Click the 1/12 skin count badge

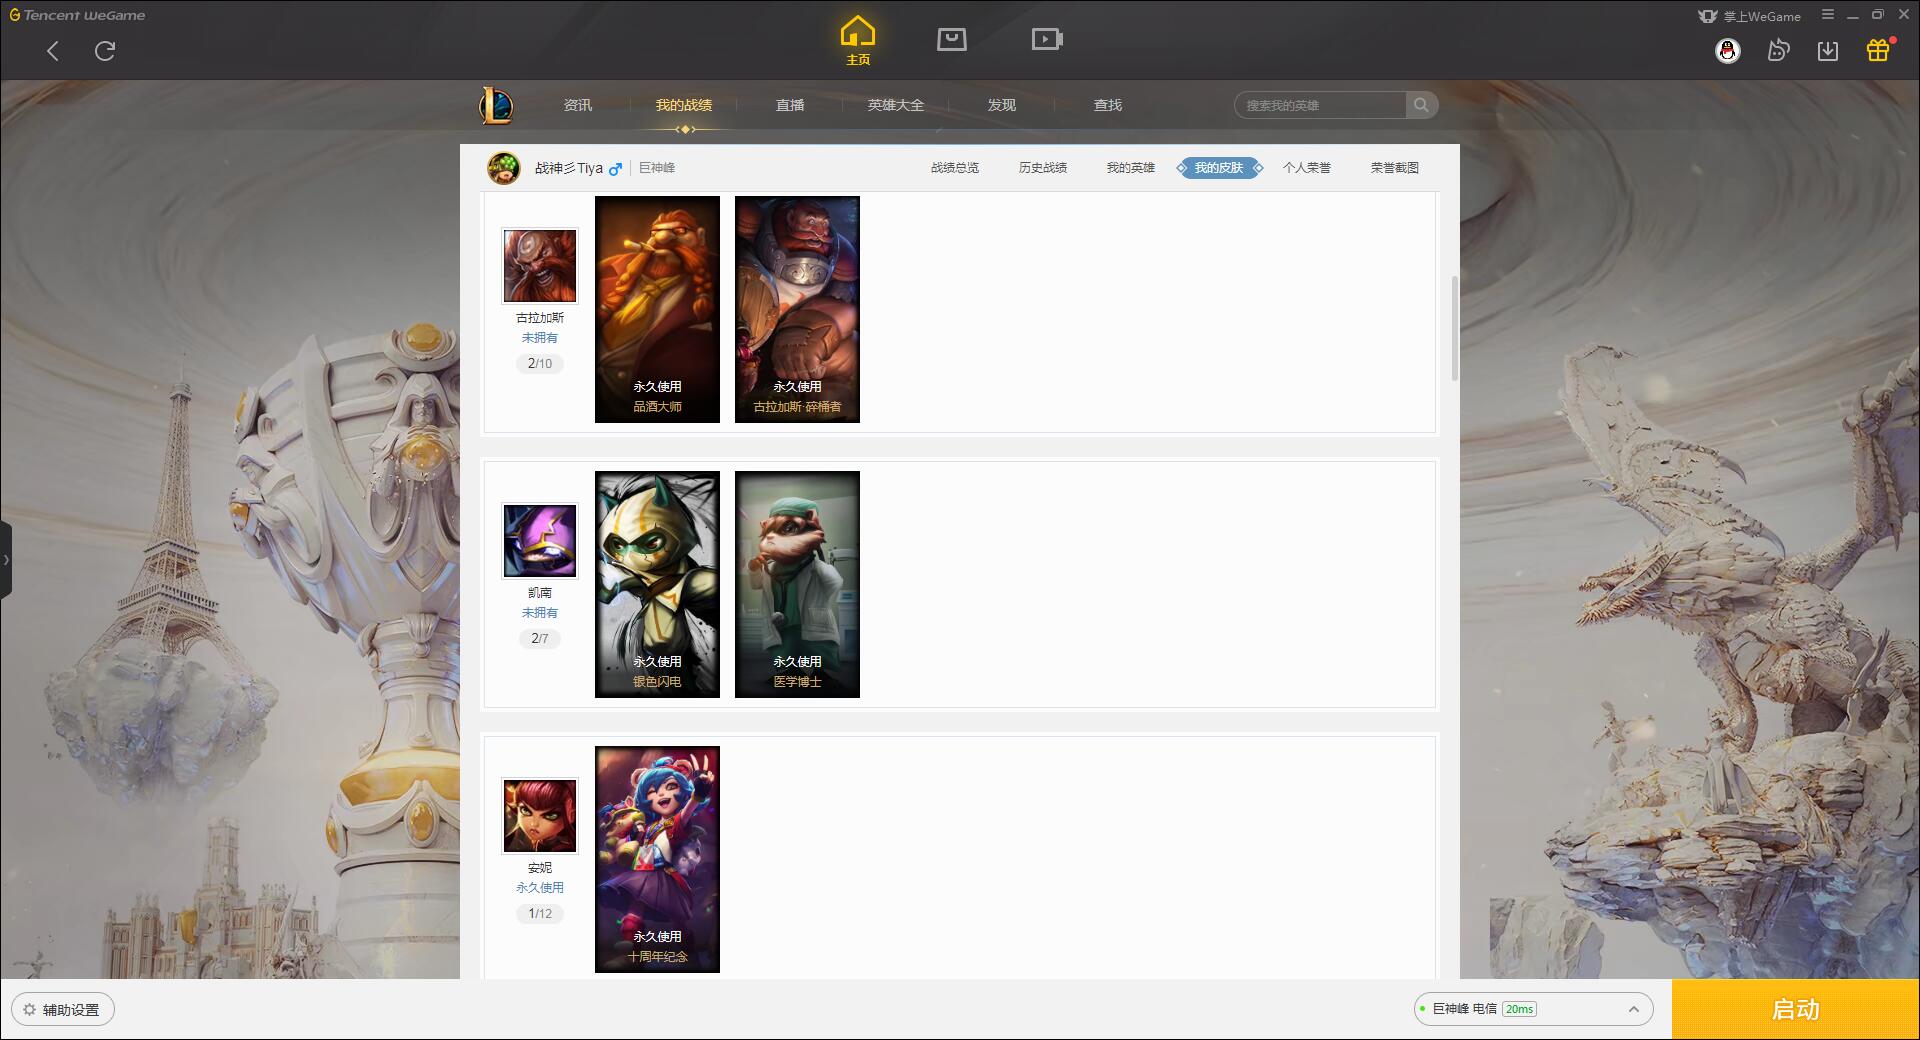click(x=540, y=914)
